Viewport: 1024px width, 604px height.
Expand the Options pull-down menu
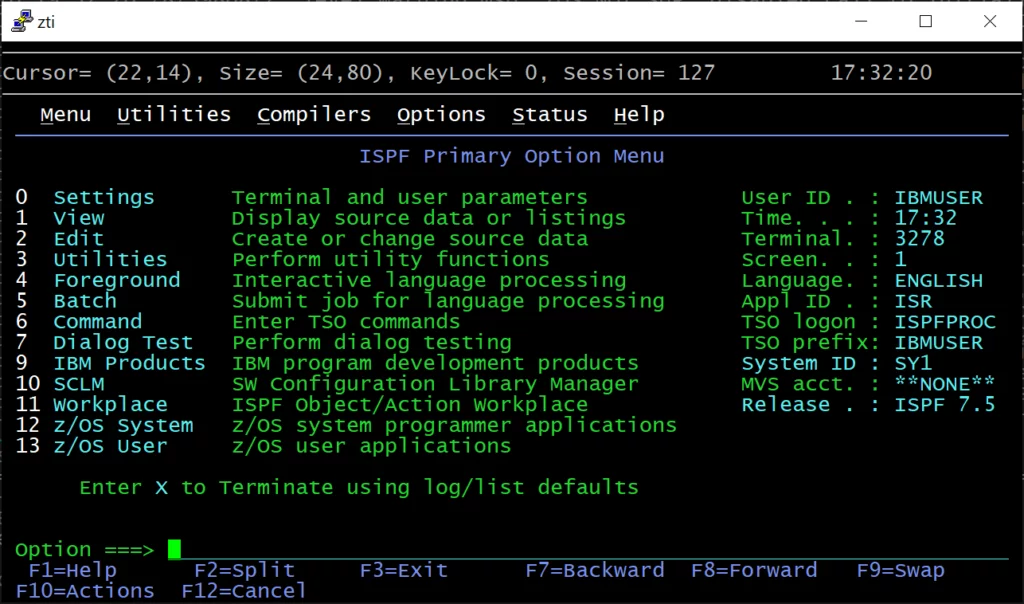click(441, 115)
